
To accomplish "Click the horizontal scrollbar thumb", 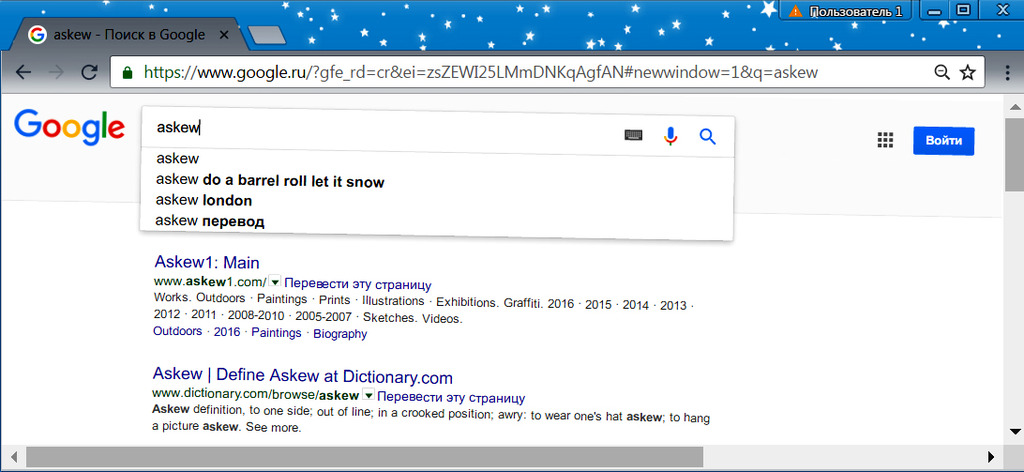I will point(364,456).
